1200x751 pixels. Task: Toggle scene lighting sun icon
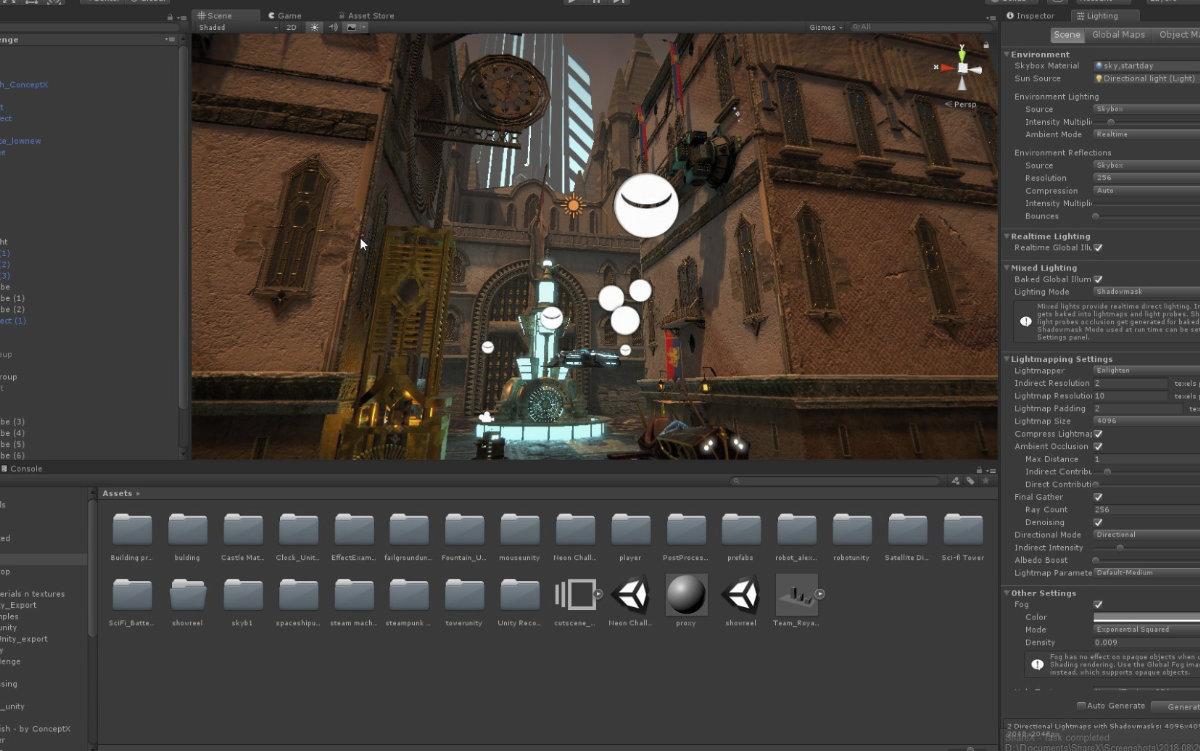pyautogui.click(x=314, y=28)
